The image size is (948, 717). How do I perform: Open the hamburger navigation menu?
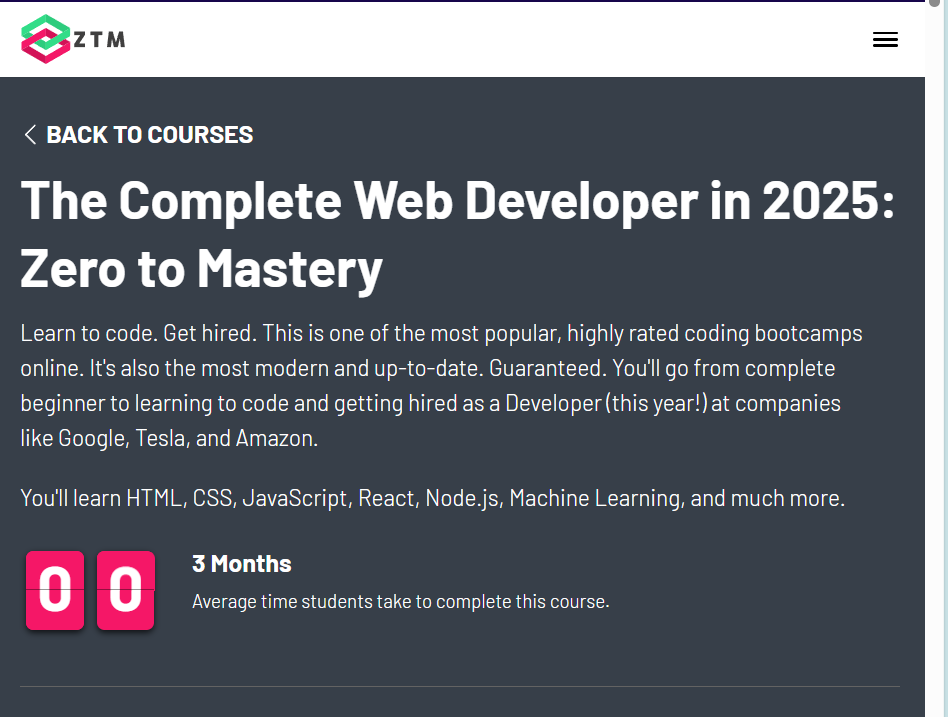click(x=885, y=40)
